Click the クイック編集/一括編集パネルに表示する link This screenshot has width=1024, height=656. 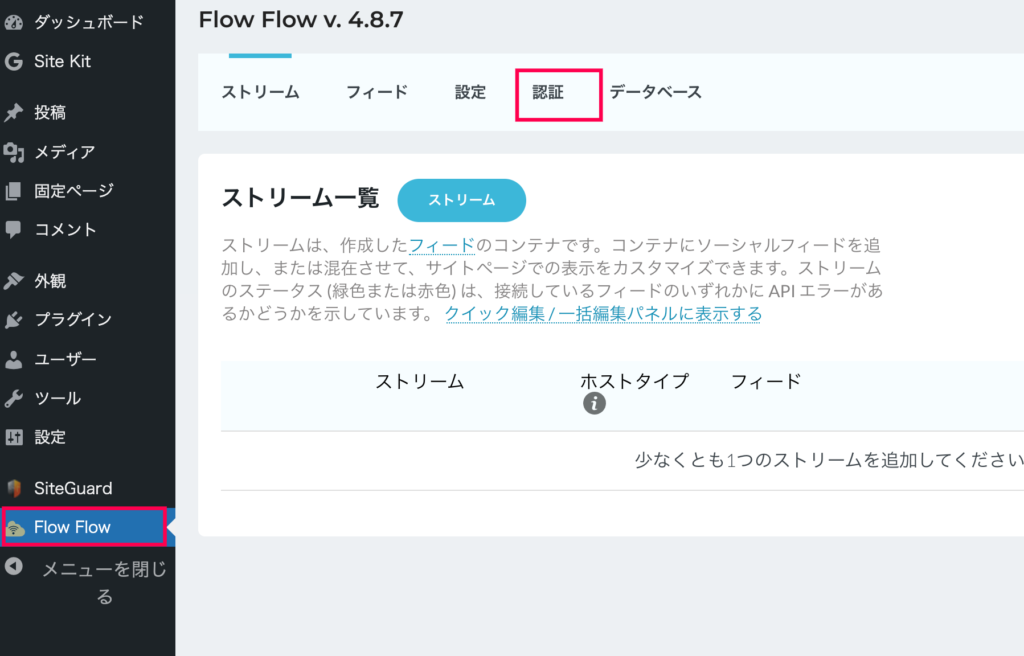603,314
